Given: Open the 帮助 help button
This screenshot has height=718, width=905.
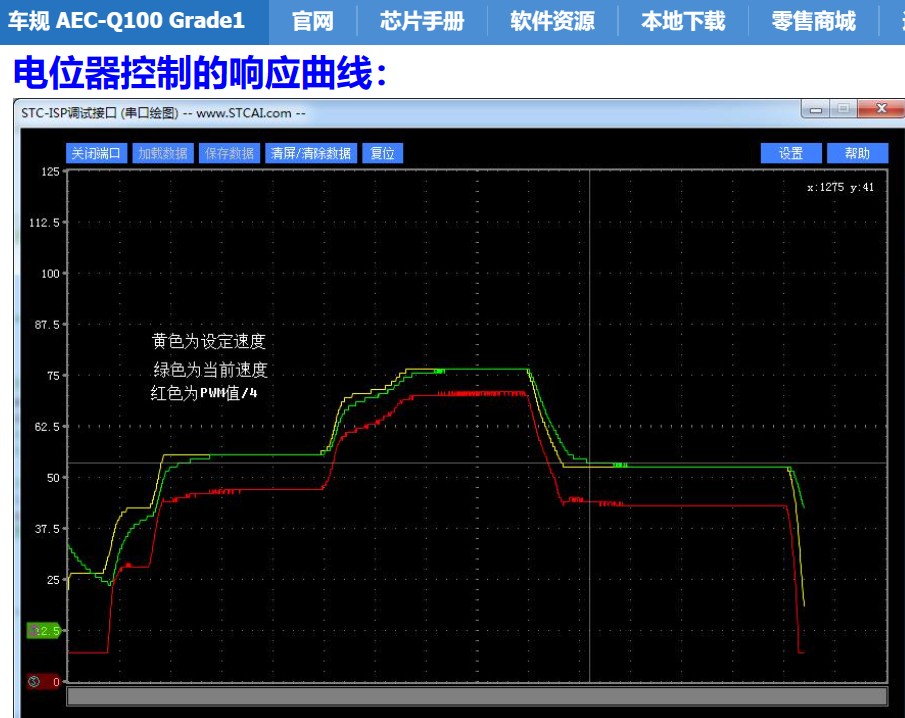Looking at the screenshot, I should click(x=857, y=153).
